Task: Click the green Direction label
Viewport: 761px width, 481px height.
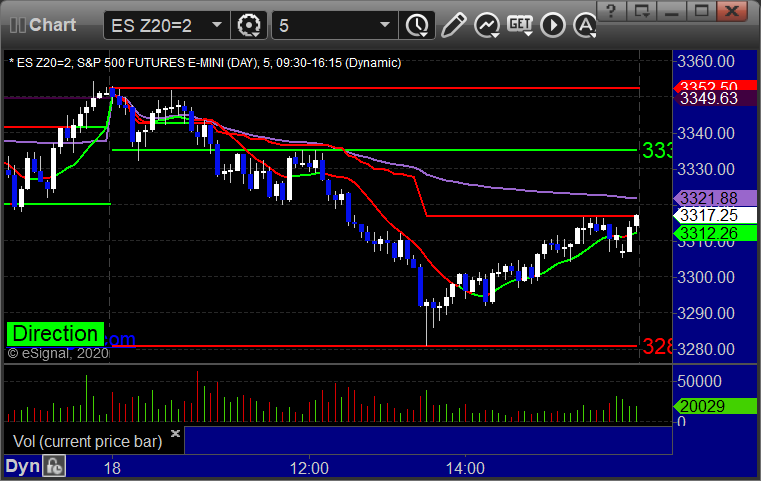Action: (x=55, y=334)
